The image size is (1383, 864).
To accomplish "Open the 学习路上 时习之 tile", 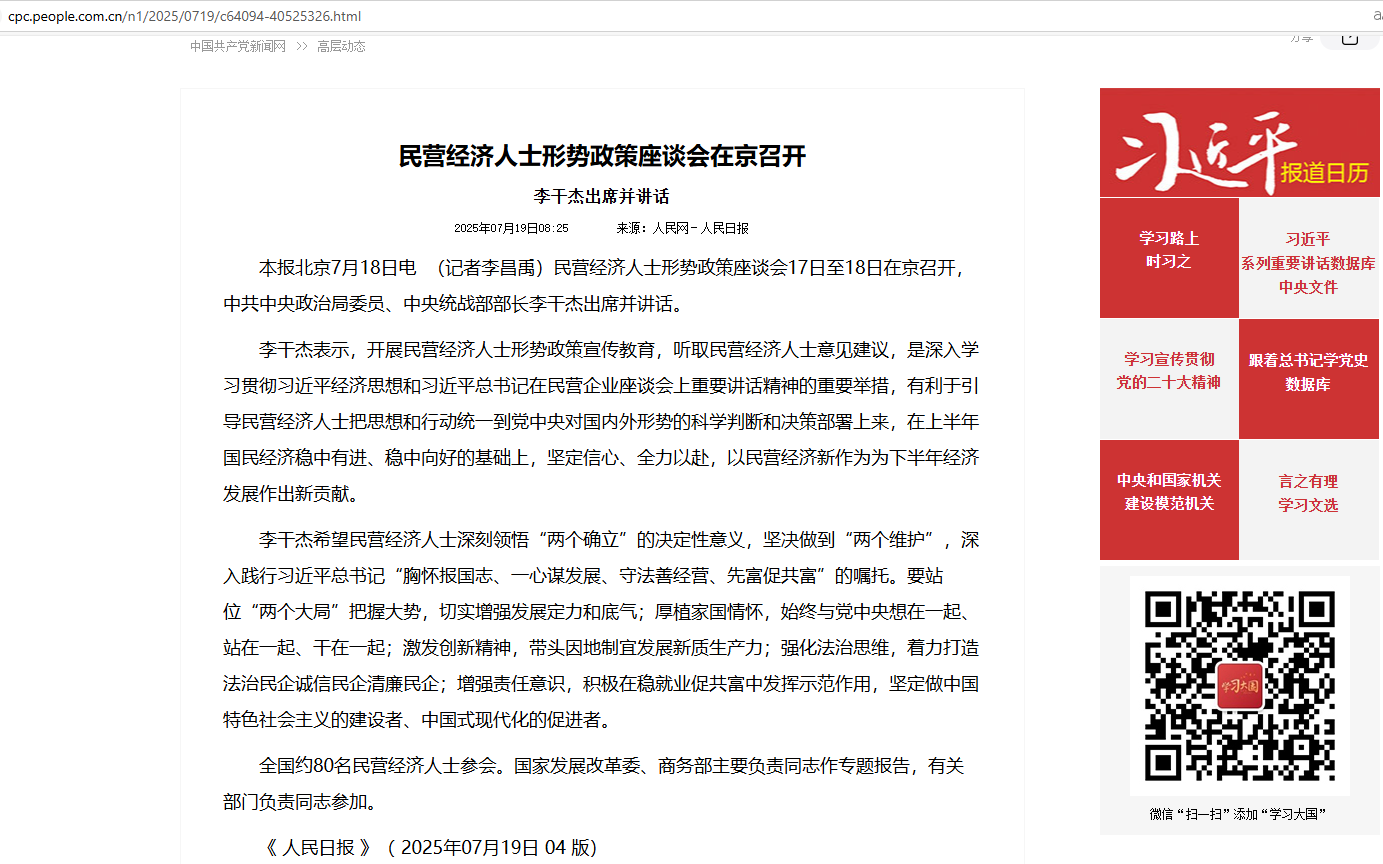I will pyautogui.click(x=1169, y=258).
